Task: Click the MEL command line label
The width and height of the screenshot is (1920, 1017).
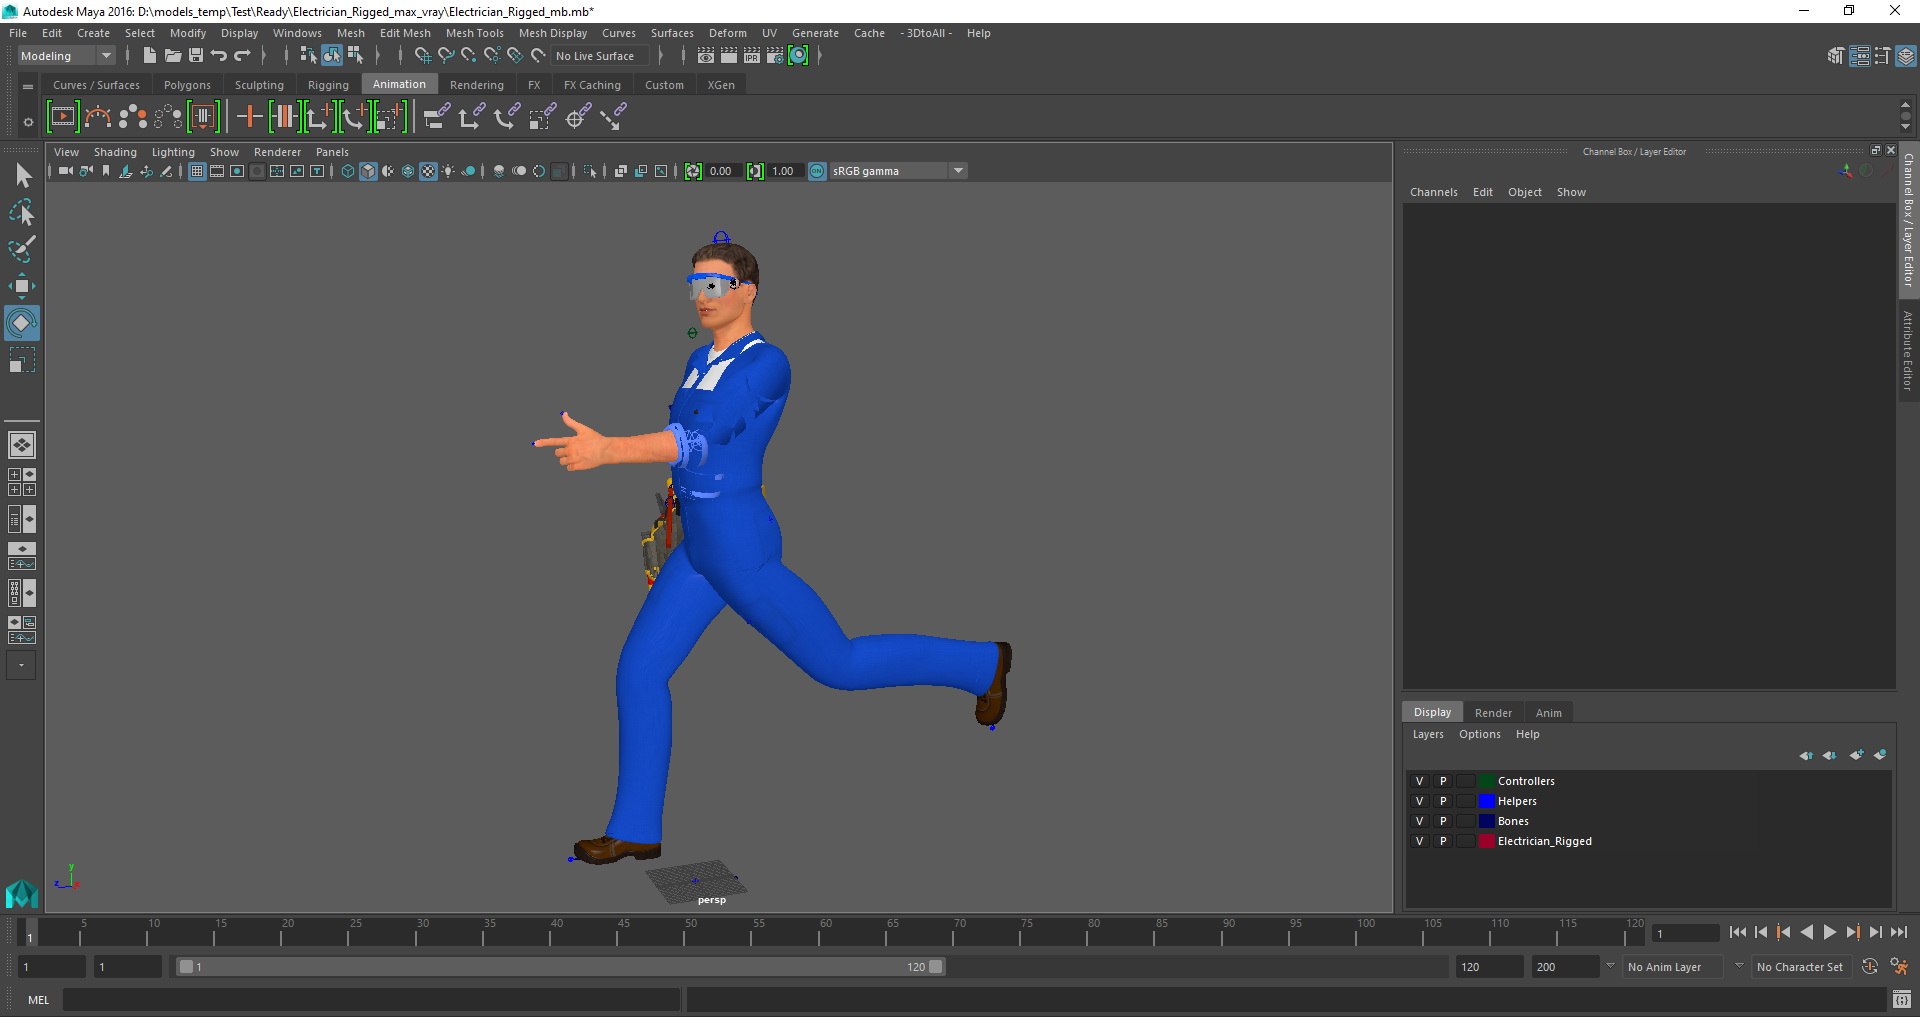Action: coord(38,1000)
